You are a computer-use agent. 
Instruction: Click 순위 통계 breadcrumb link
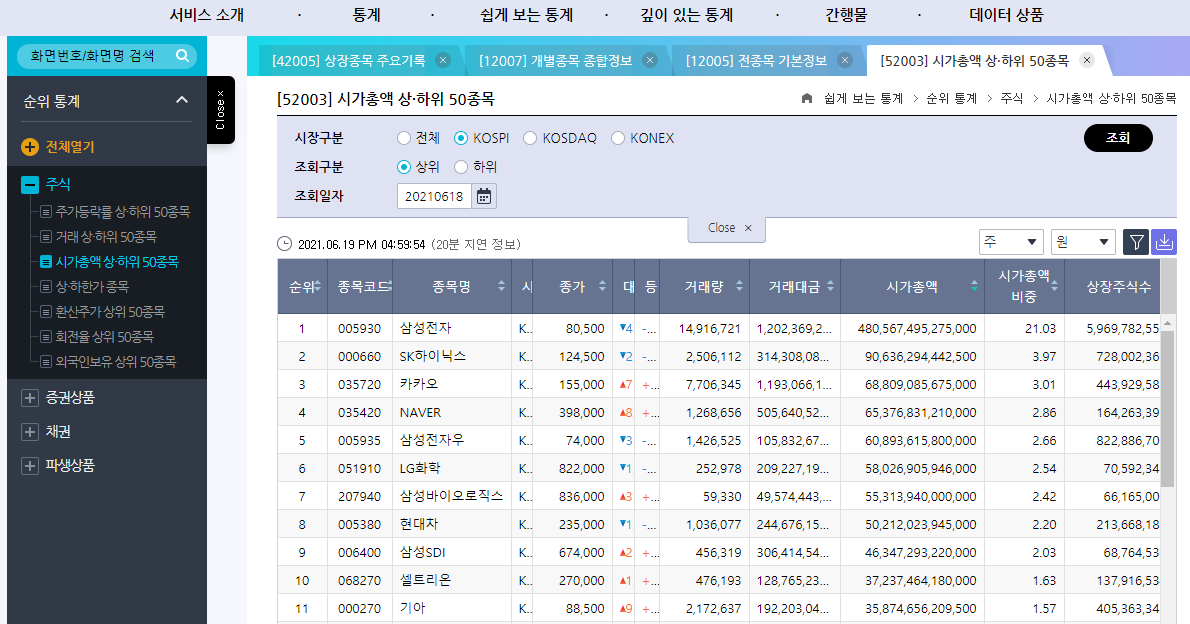(x=952, y=99)
